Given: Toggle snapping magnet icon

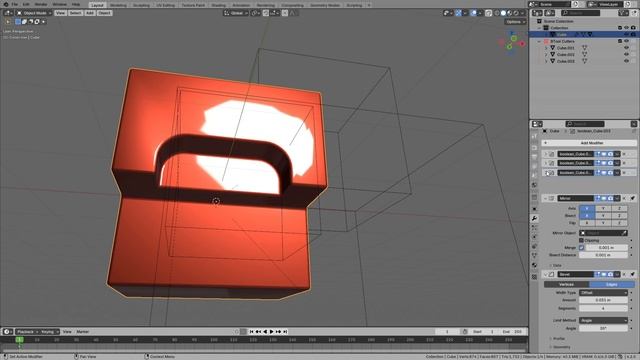Looking at the screenshot, I should click(x=266, y=13).
